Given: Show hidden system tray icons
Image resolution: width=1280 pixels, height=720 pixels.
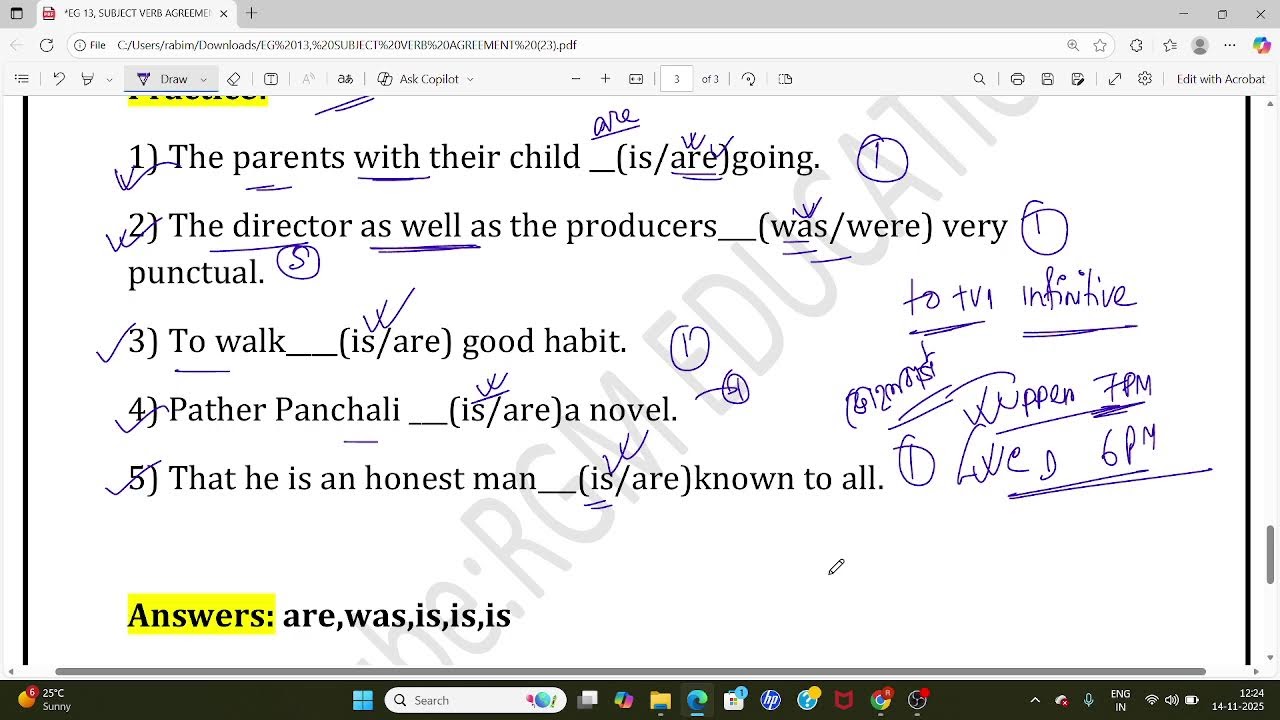Looking at the screenshot, I should (x=1035, y=700).
